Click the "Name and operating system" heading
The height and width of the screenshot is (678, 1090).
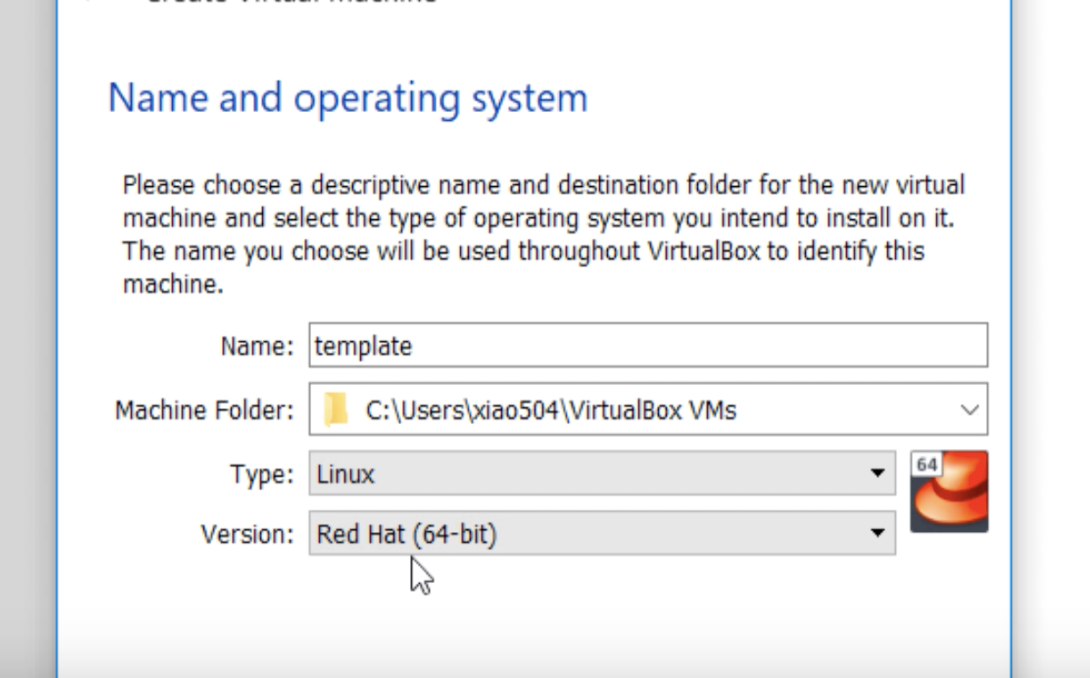(x=347, y=98)
